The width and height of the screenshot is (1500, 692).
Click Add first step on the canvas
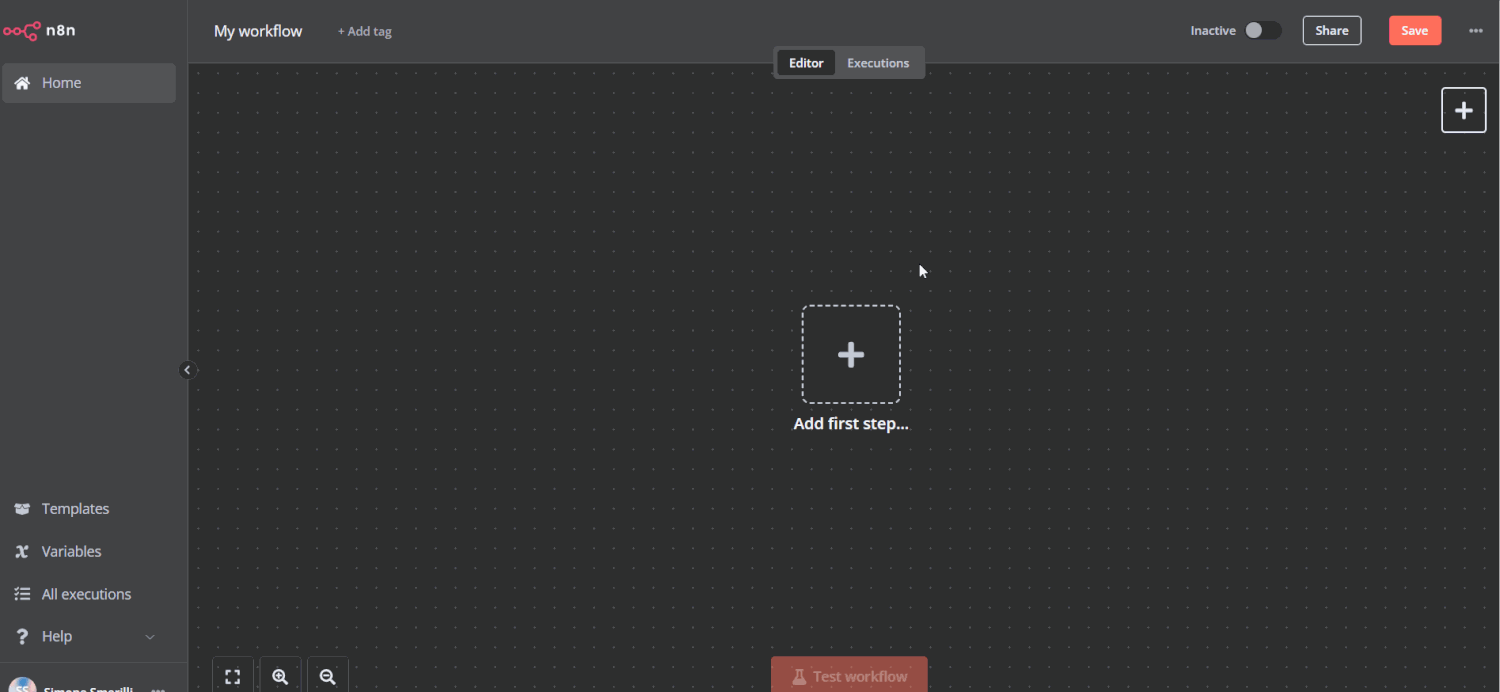[x=851, y=354]
